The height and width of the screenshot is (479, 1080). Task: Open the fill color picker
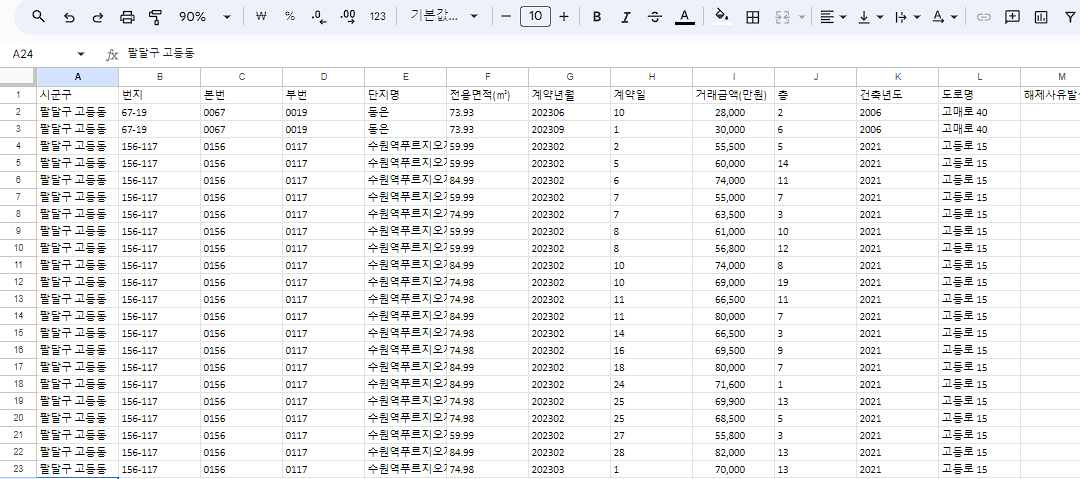coord(721,17)
